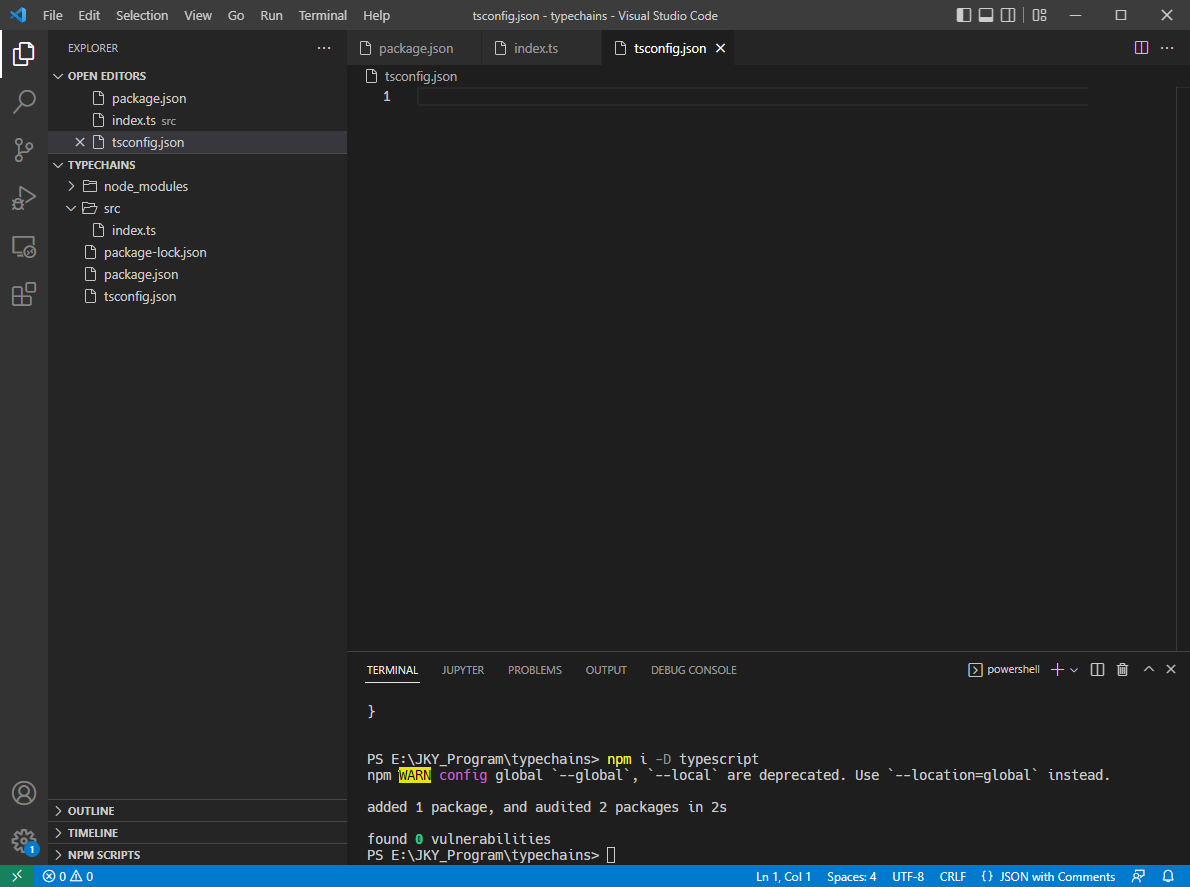Toggle Primary Side Bar visibility
The height and width of the screenshot is (887, 1190).
[x=964, y=15]
